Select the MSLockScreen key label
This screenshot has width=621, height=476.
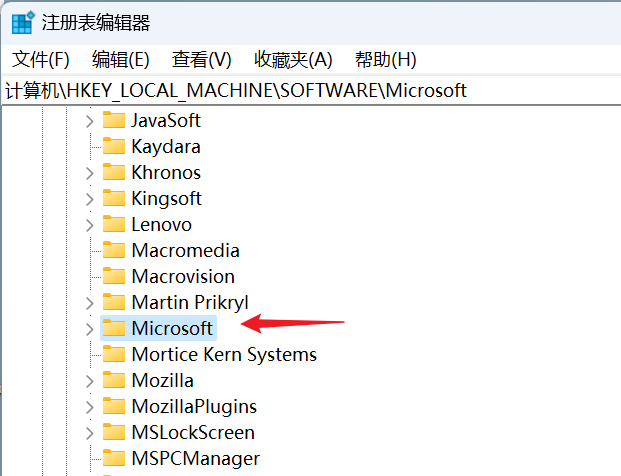click(193, 432)
